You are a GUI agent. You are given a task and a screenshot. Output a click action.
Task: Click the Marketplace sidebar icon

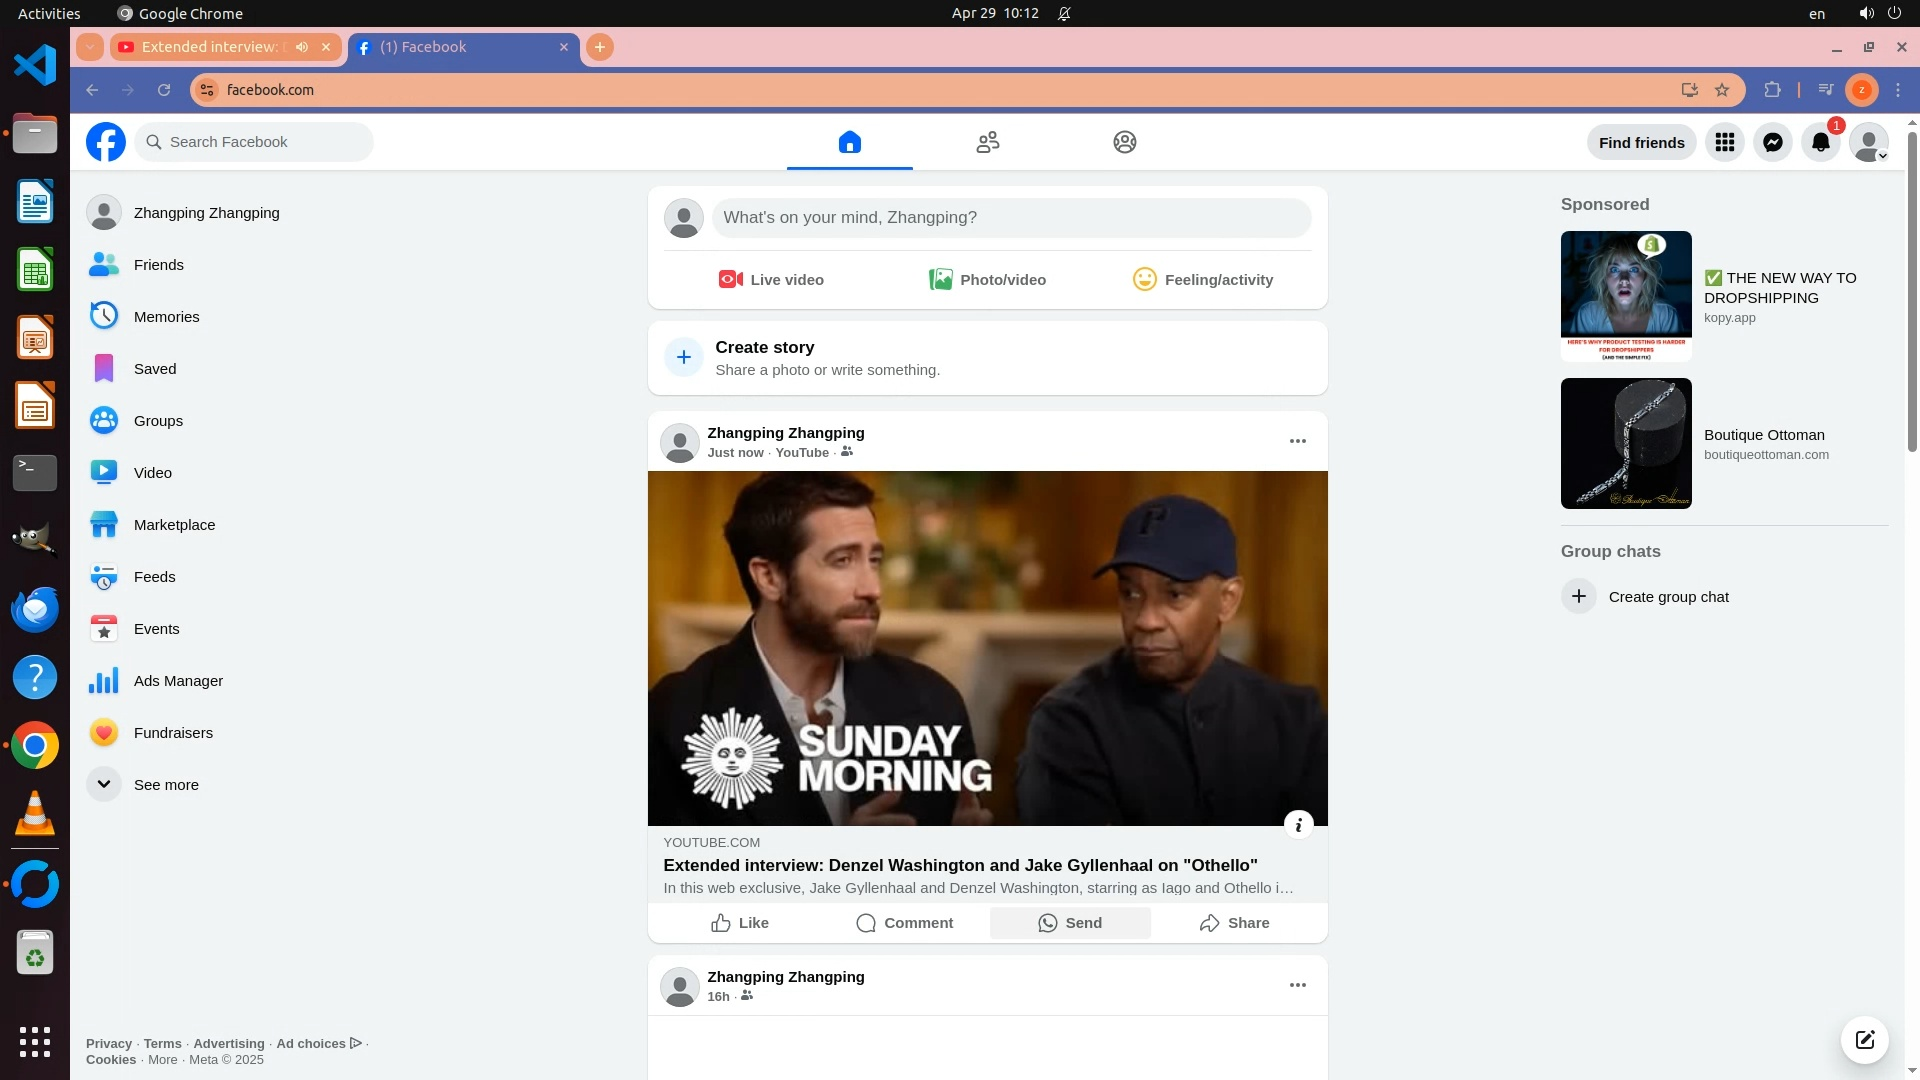104,524
